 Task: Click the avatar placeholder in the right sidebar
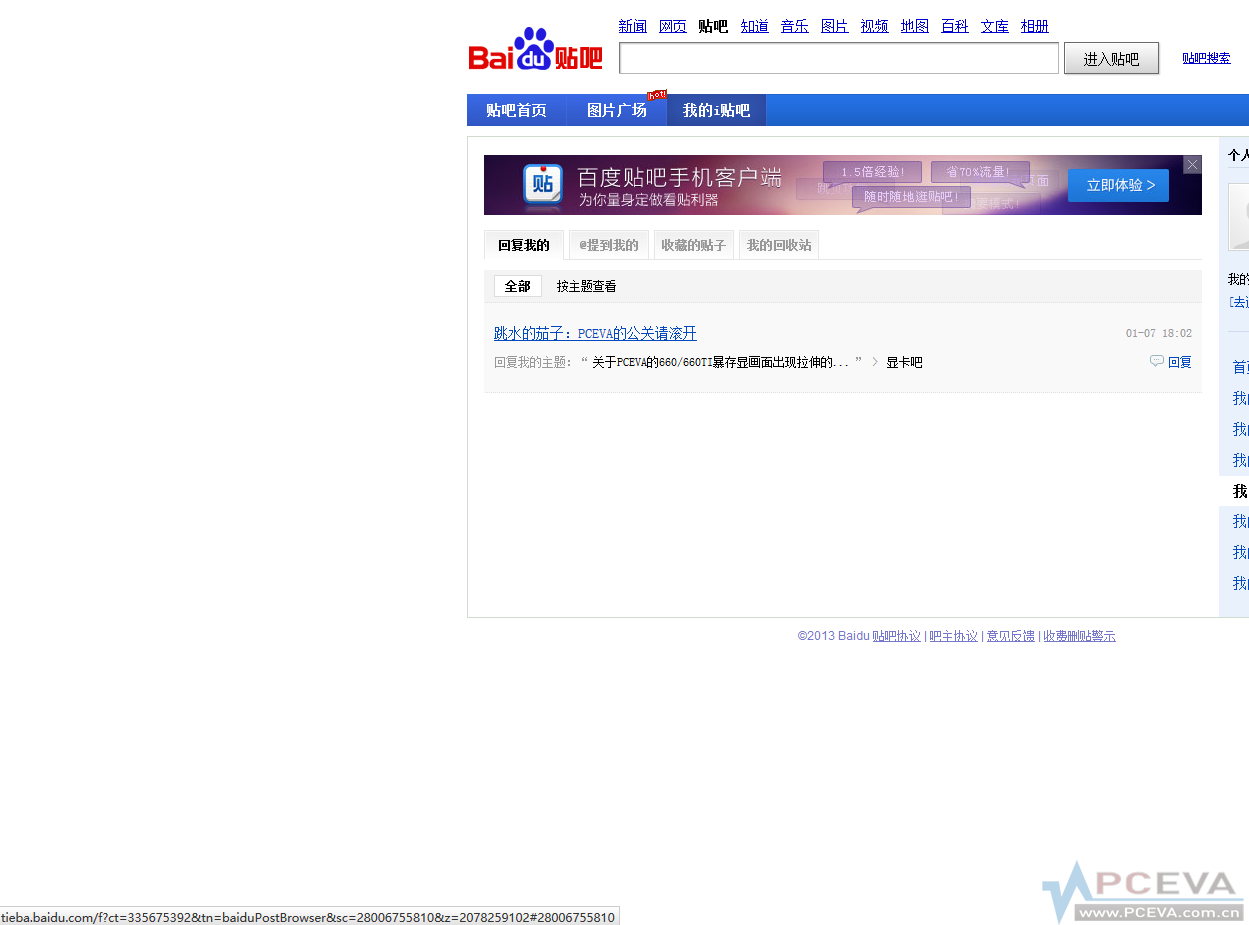(1238, 216)
